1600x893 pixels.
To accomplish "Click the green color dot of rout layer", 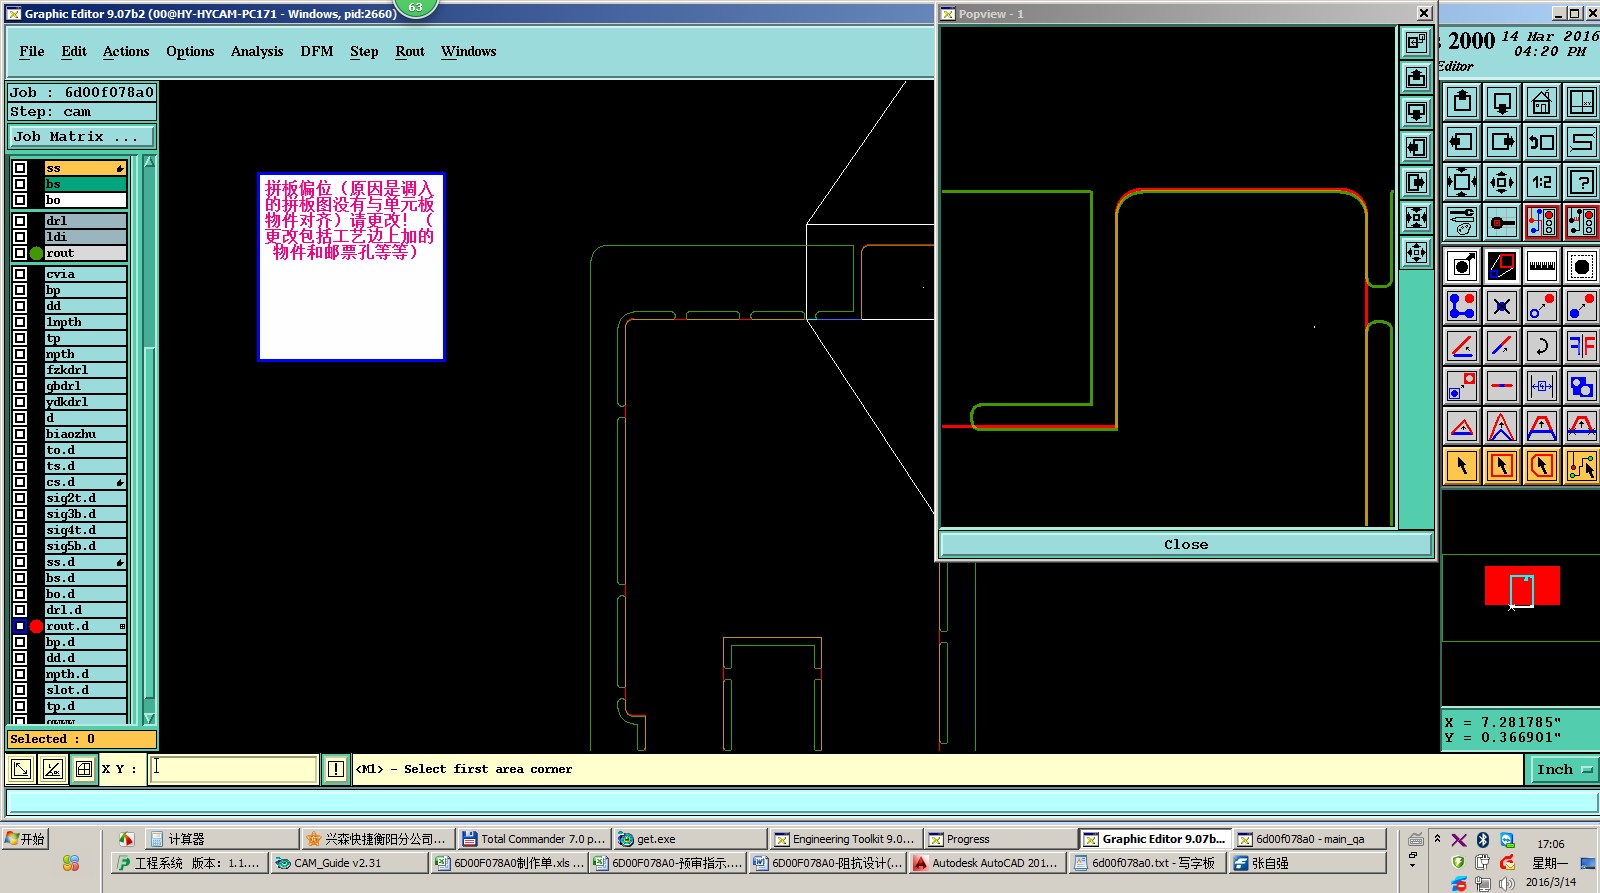I will pyautogui.click(x=36, y=253).
